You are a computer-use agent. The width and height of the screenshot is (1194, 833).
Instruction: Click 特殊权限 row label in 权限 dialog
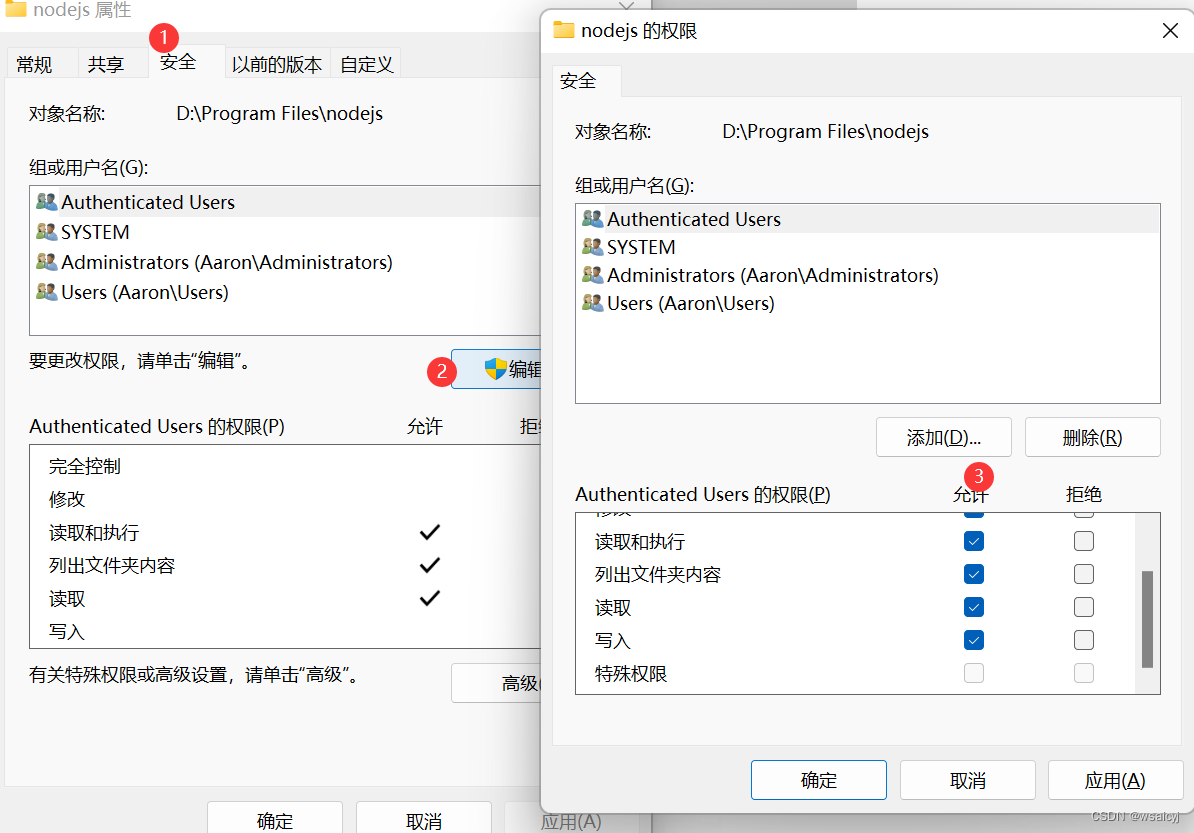pyautogui.click(x=631, y=674)
